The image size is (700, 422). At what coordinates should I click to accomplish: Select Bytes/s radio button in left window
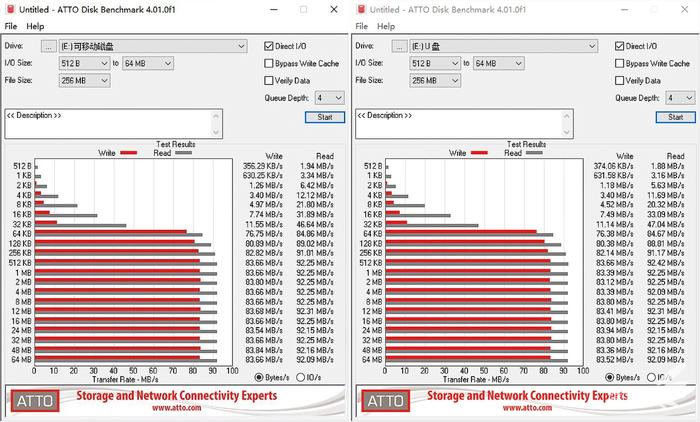(x=258, y=377)
